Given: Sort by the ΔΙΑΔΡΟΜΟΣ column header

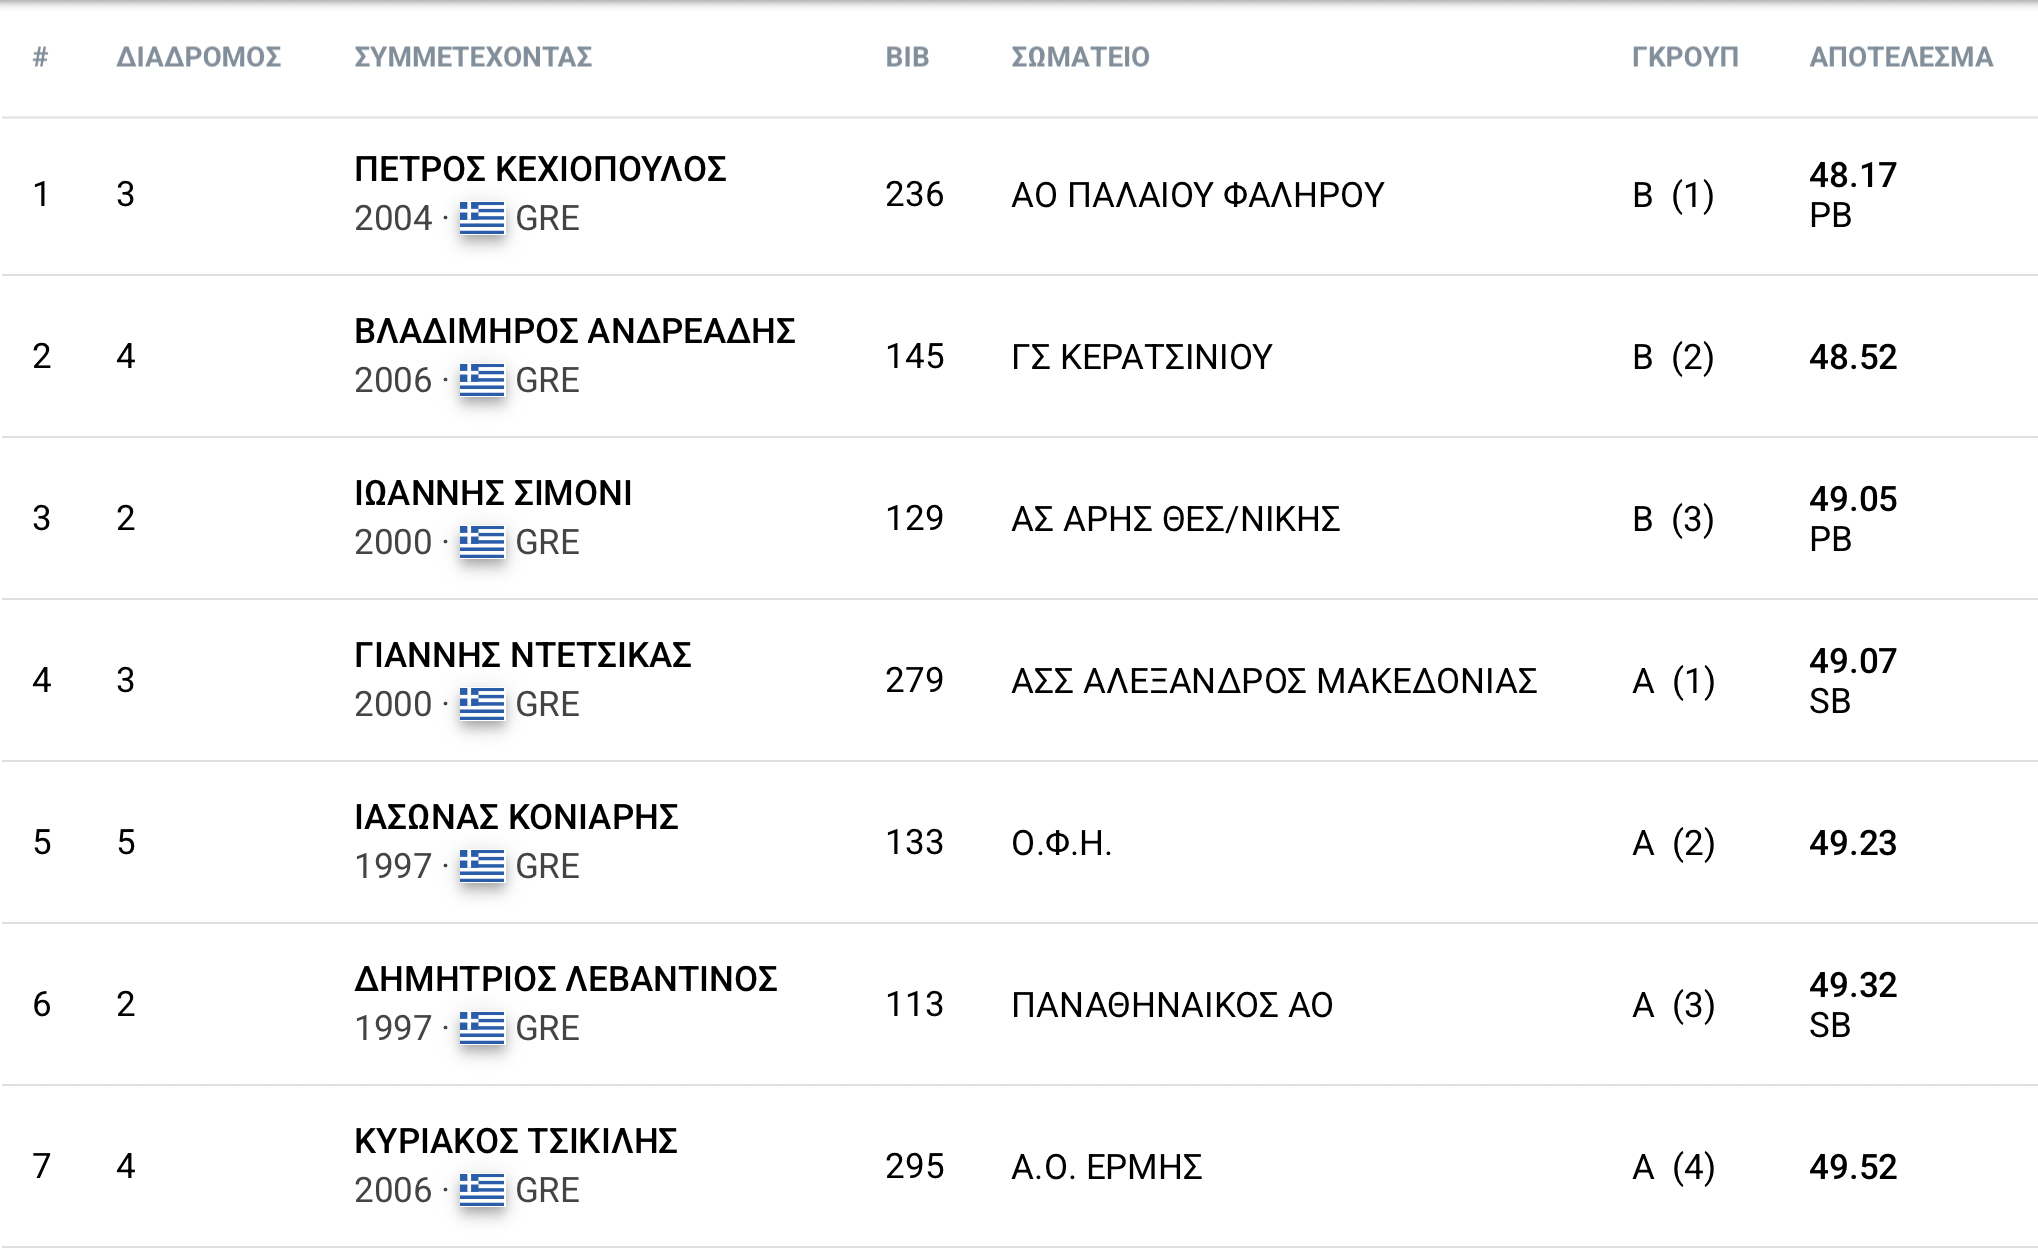Looking at the screenshot, I should point(199,57).
